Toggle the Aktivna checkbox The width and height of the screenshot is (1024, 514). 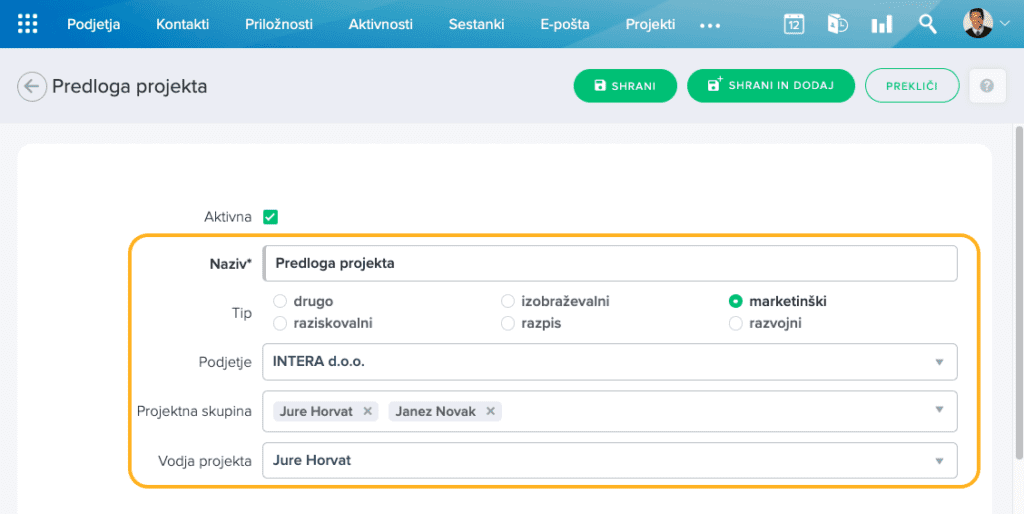[270, 217]
